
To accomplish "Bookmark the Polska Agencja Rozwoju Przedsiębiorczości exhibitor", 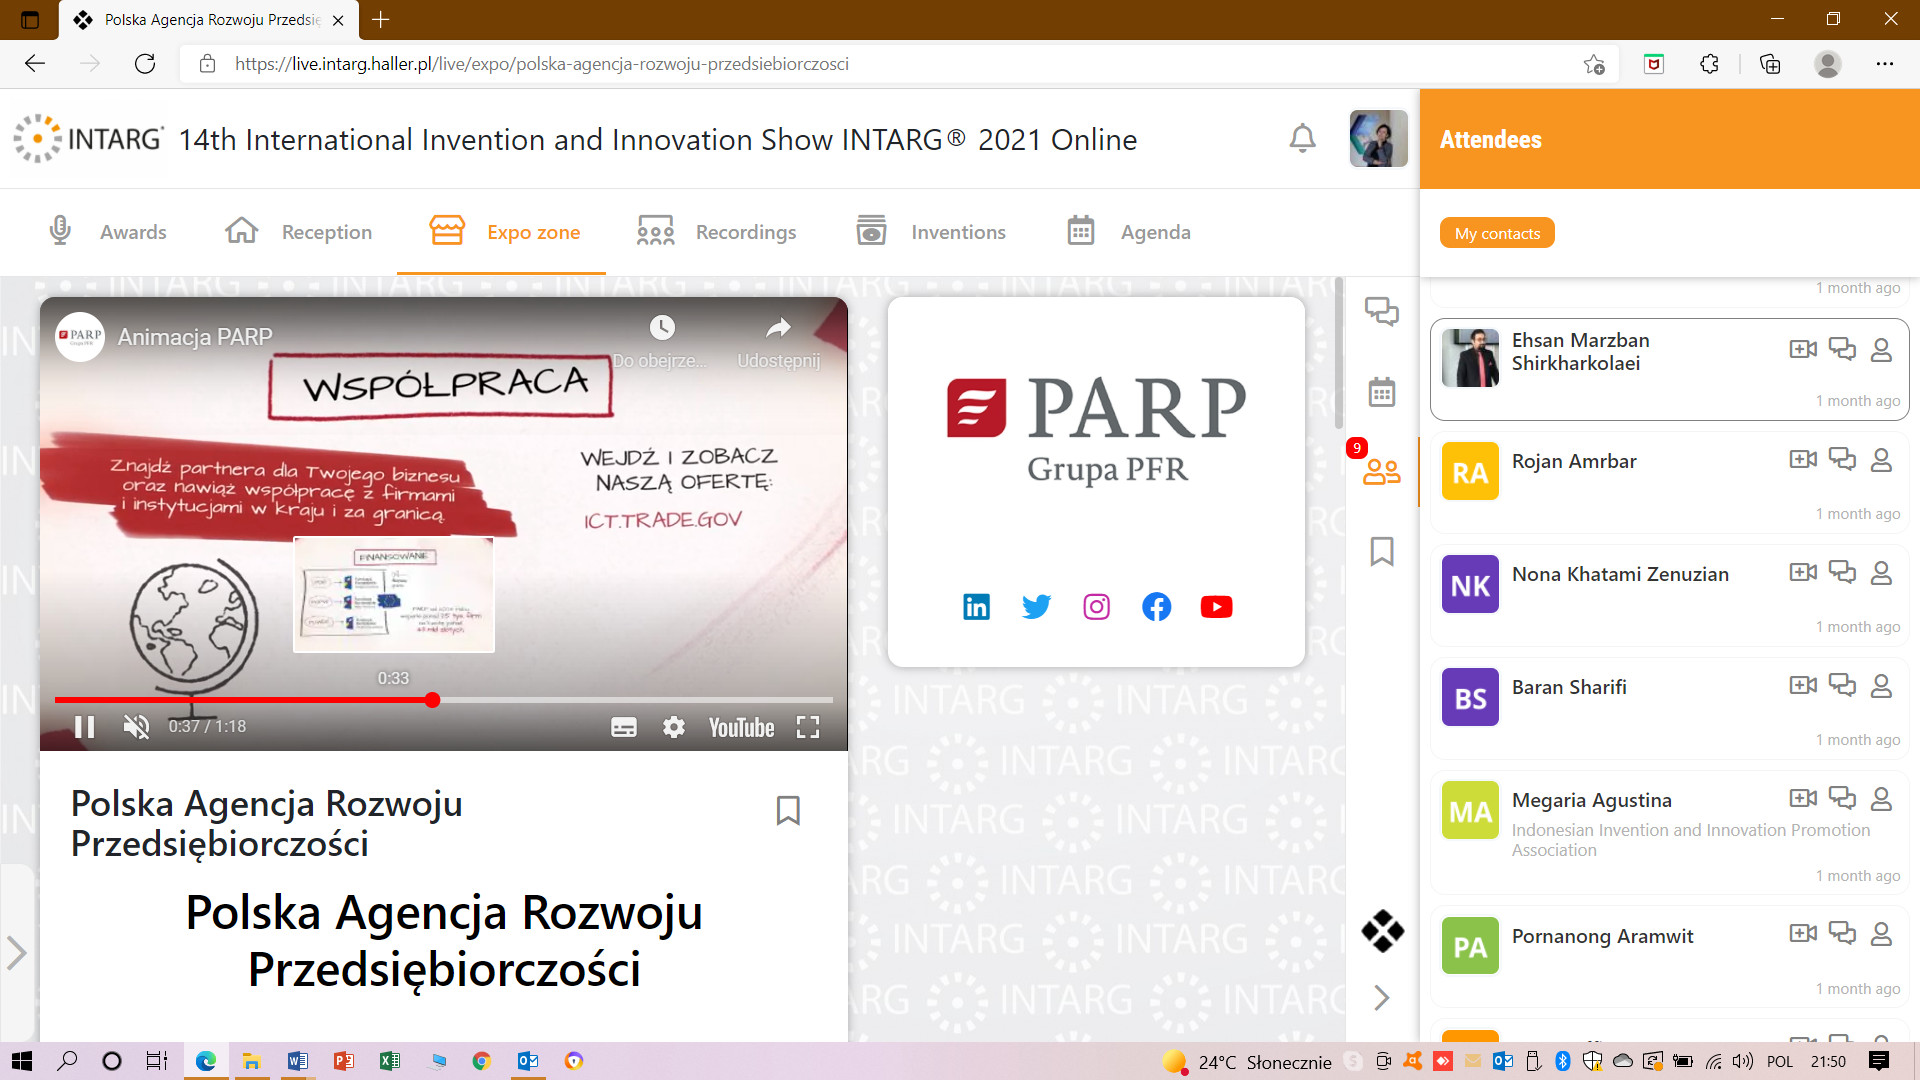I will click(788, 810).
